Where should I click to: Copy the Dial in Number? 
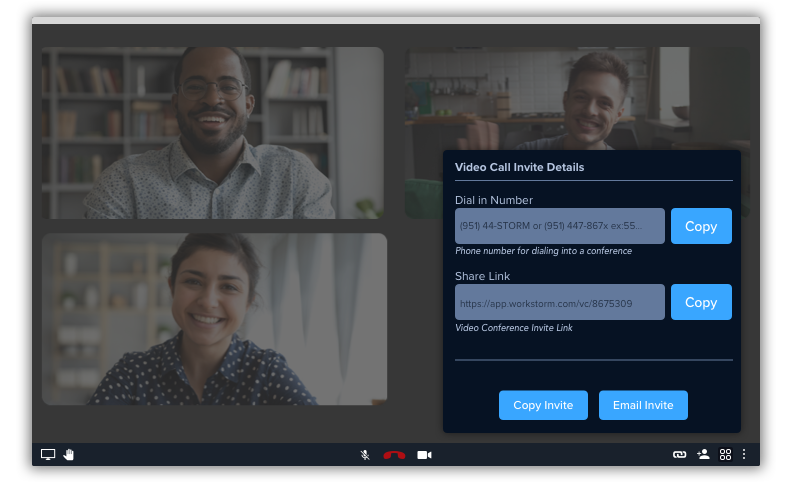tap(701, 226)
